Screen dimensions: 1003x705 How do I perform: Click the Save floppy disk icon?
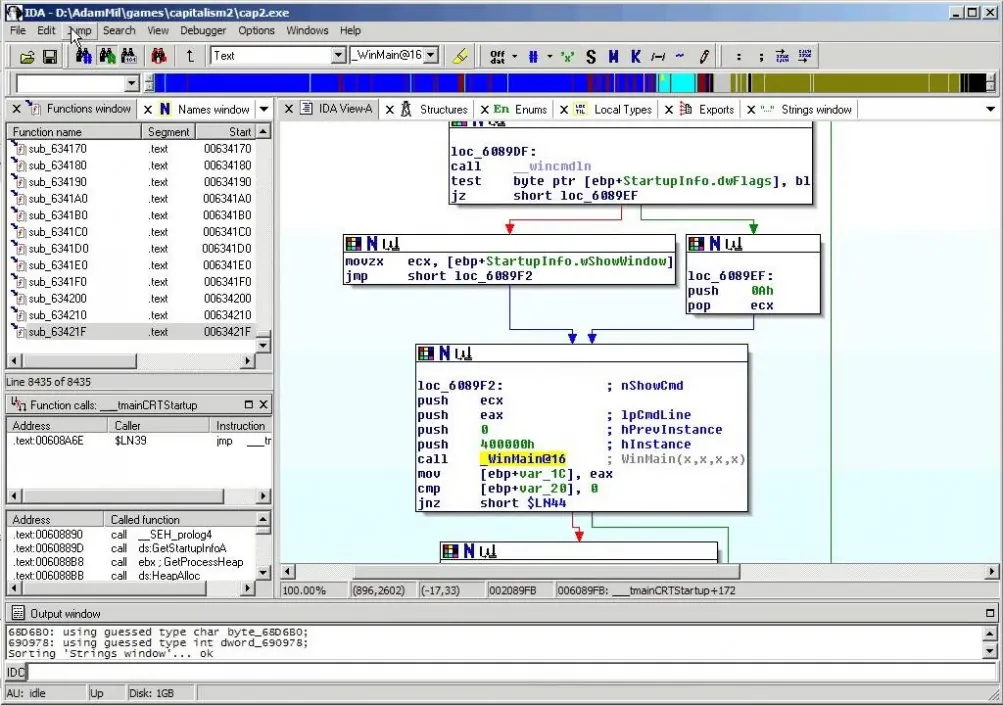point(49,57)
